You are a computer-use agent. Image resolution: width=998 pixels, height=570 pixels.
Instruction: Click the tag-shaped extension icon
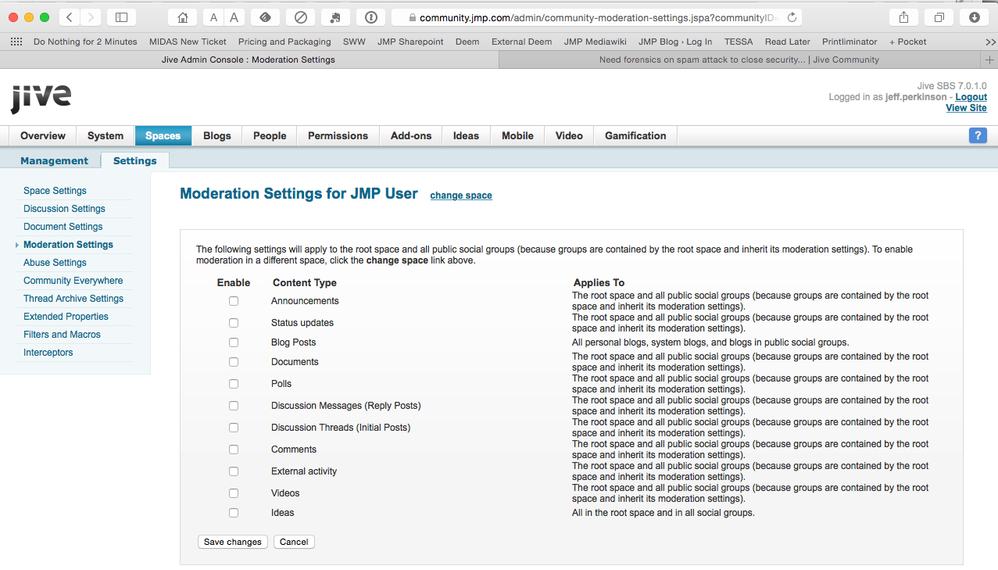[265, 18]
